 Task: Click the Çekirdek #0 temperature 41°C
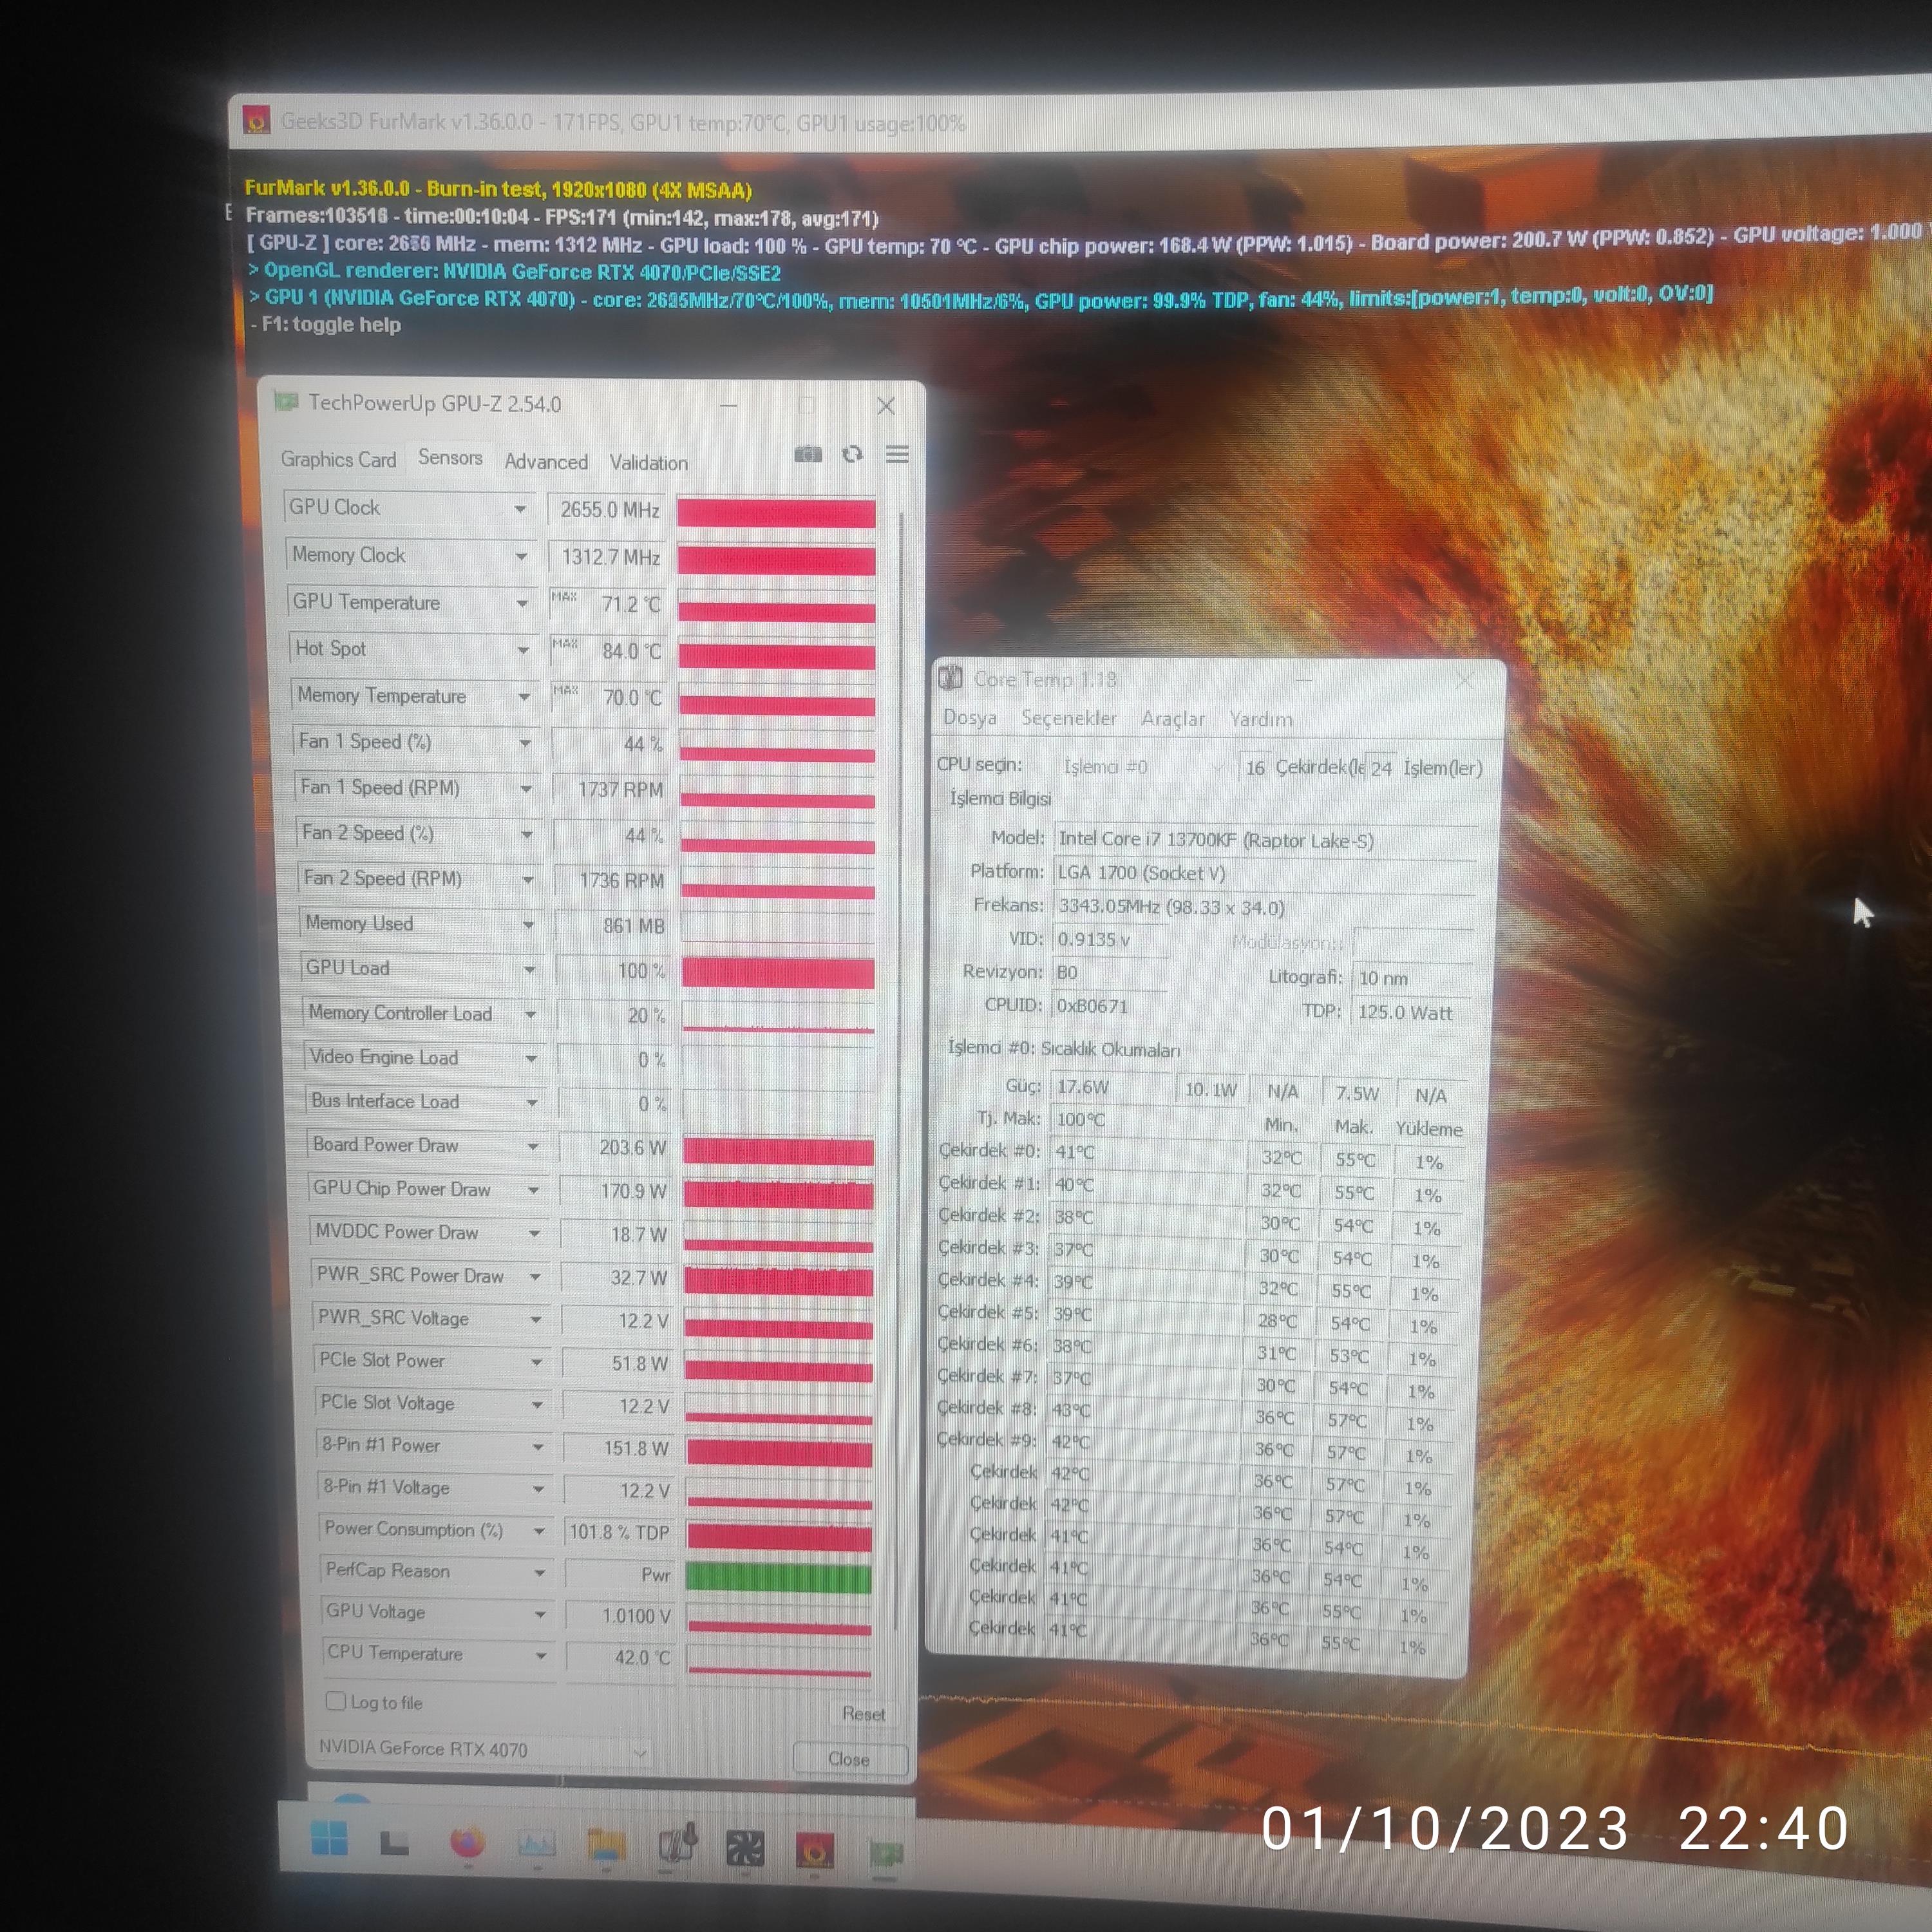click(x=1146, y=1152)
